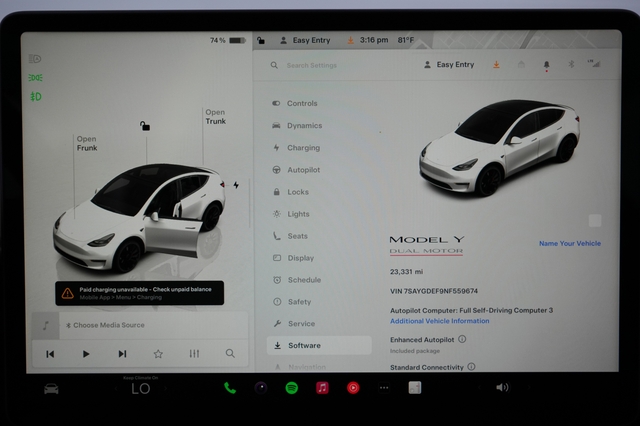The width and height of the screenshot is (640, 426).
Task: Tap the orange download icon in status bar
Action: (x=350, y=40)
